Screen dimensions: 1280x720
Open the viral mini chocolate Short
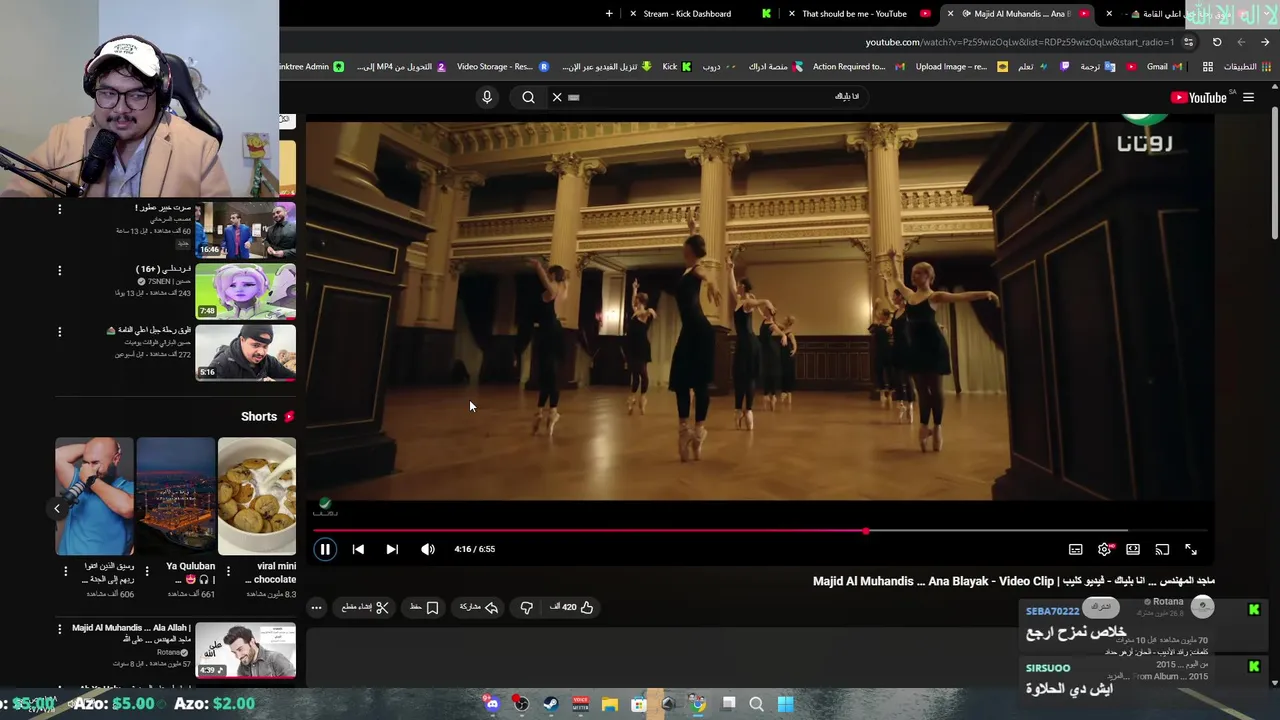tap(257, 496)
